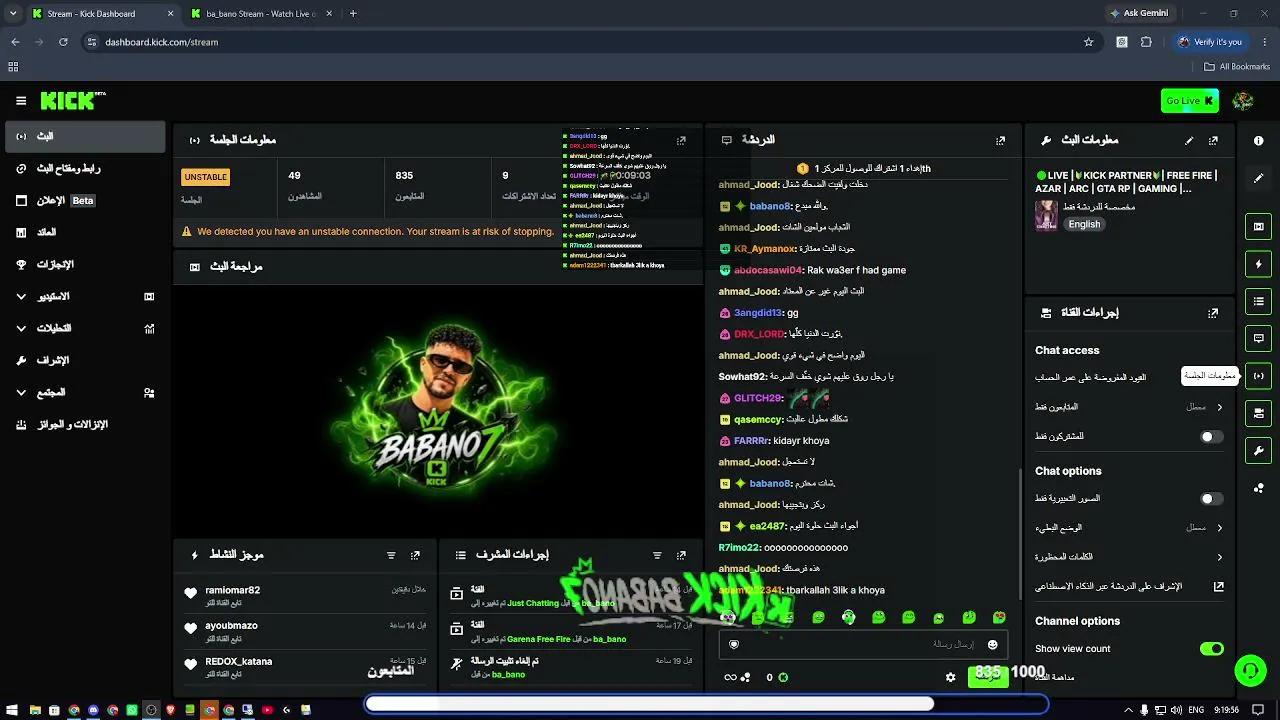Switch to ba_bano Stream browser tab
1280x720 pixels.
click(x=261, y=14)
